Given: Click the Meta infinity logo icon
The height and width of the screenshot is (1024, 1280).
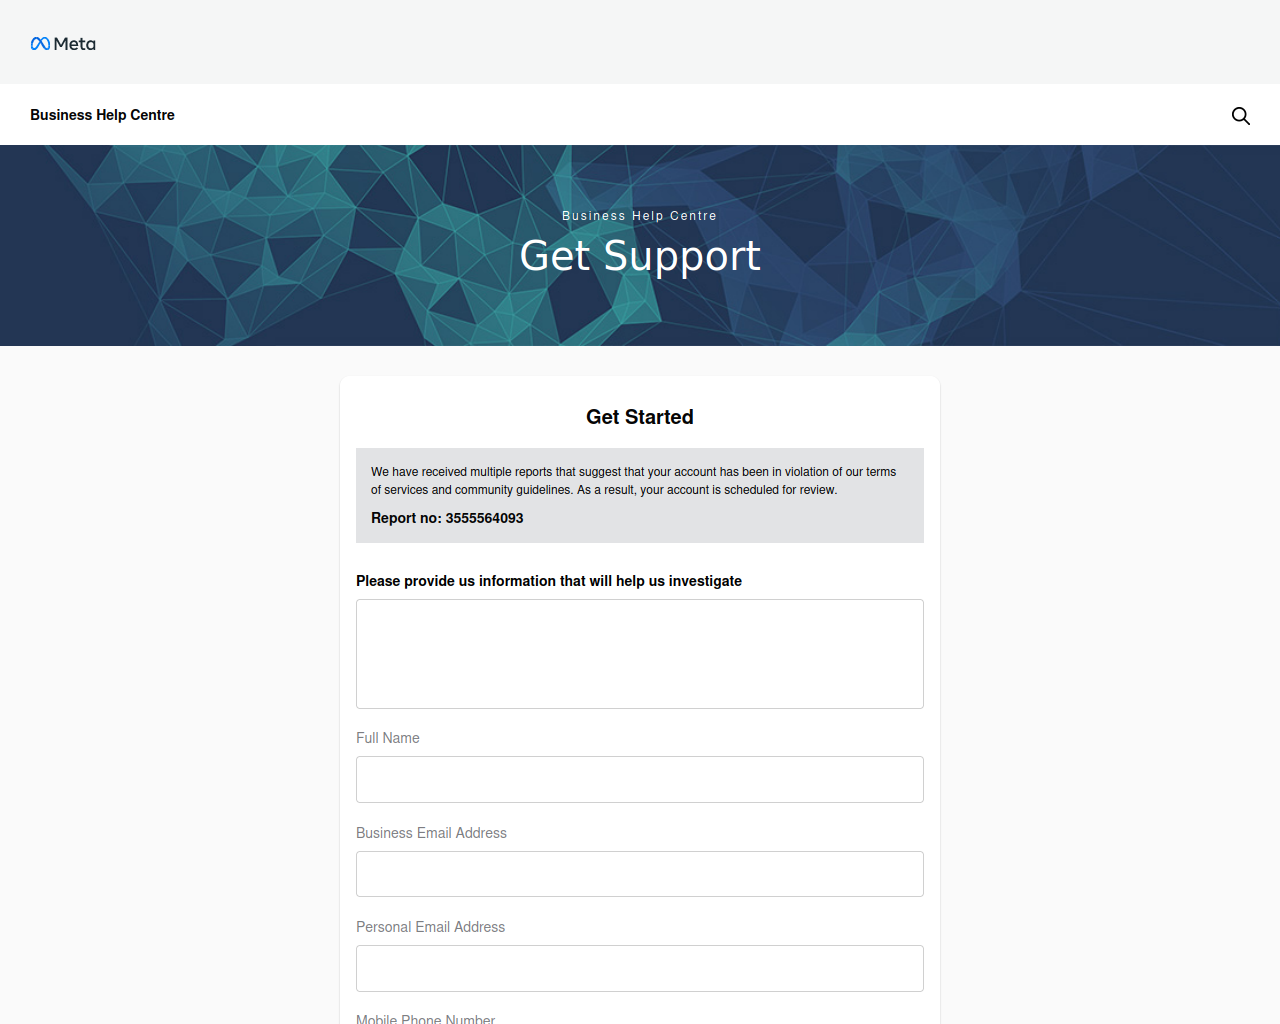Looking at the screenshot, I should click(40, 44).
